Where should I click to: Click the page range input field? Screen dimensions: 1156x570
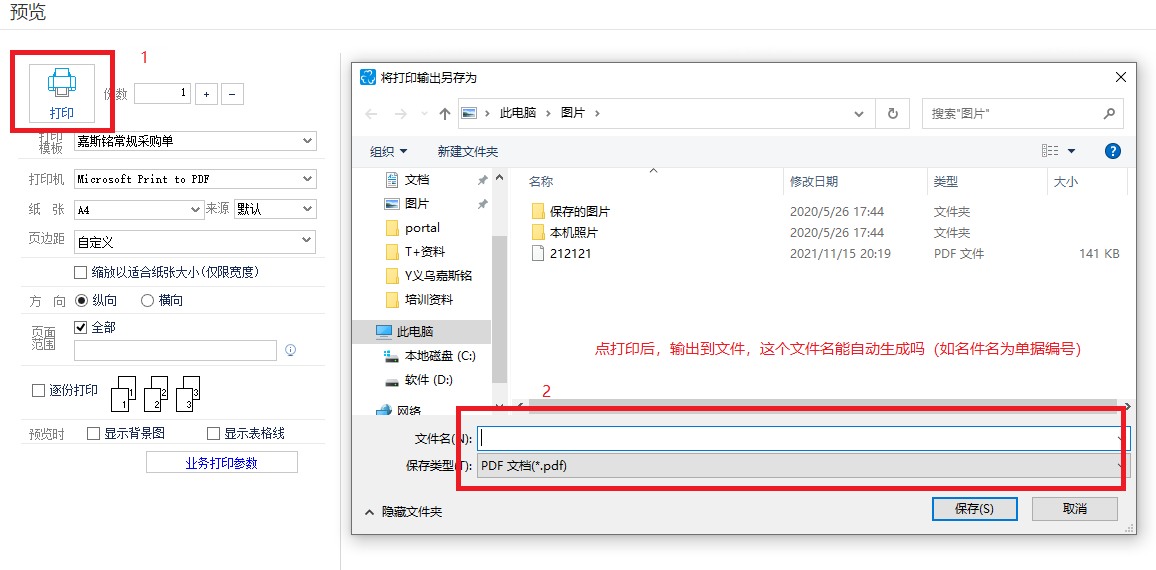(175, 350)
